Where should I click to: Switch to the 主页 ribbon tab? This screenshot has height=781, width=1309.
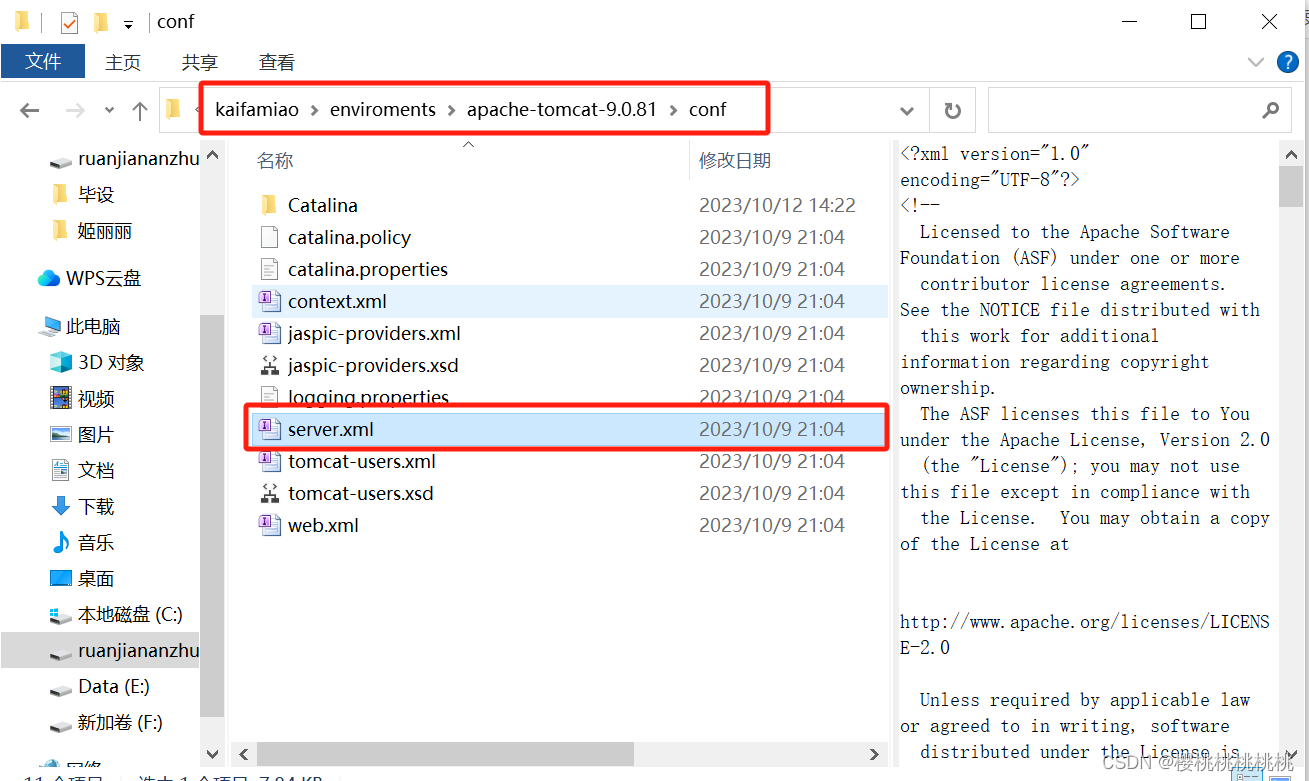(x=123, y=62)
